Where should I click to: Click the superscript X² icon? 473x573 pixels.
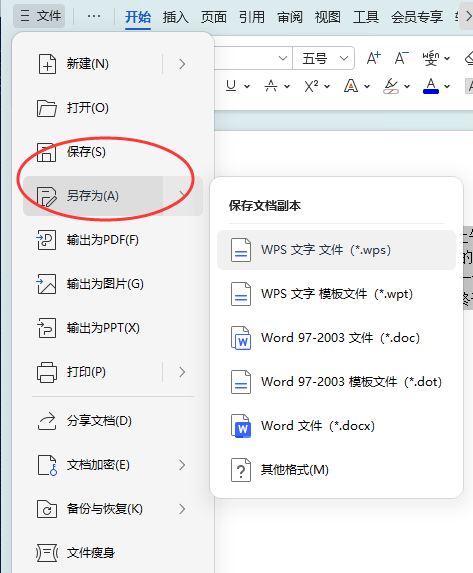click(x=311, y=86)
